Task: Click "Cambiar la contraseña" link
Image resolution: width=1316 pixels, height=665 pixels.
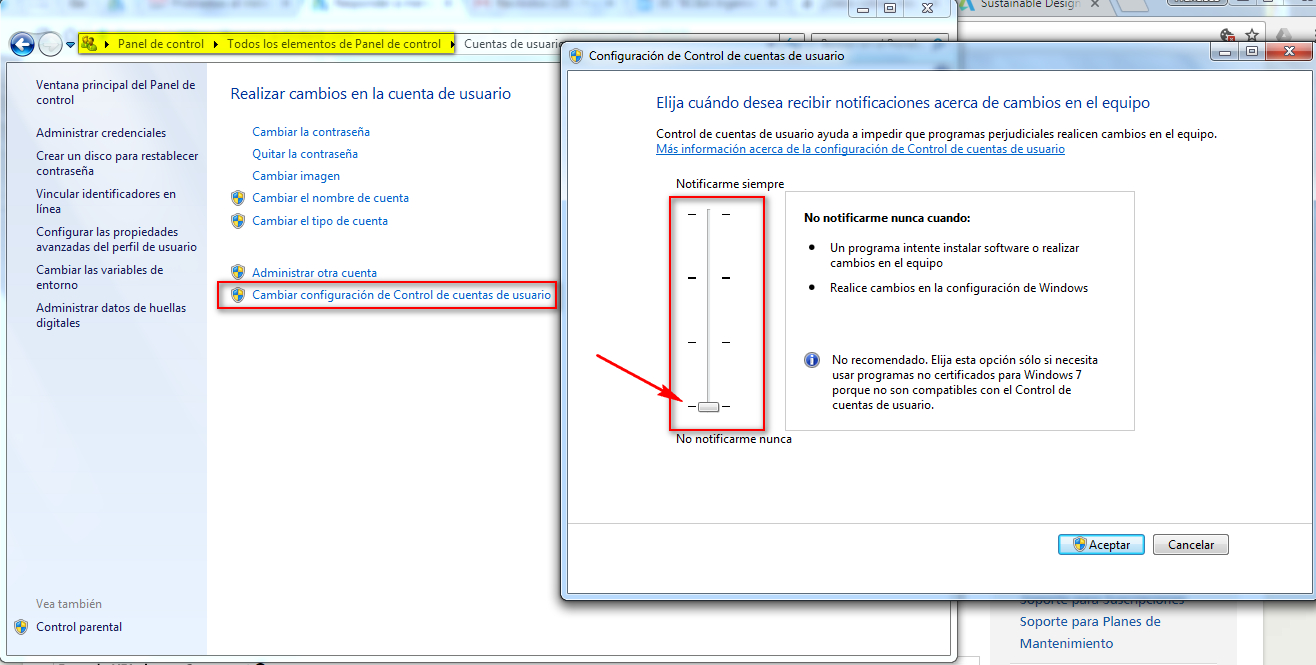Action: point(311,131)
